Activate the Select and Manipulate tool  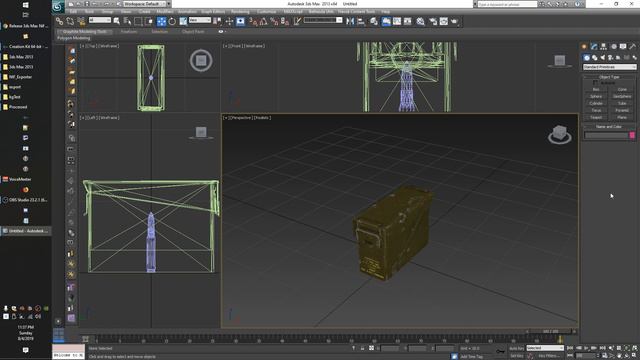tap(229, 21)
